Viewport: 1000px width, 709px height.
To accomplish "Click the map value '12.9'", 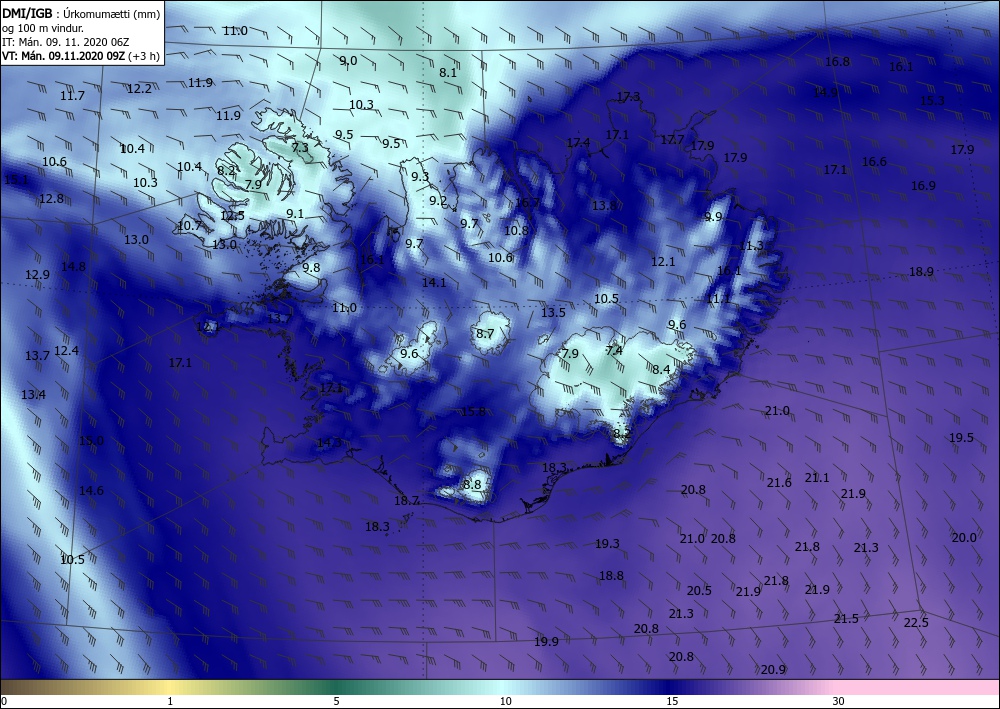I will 37,275.
